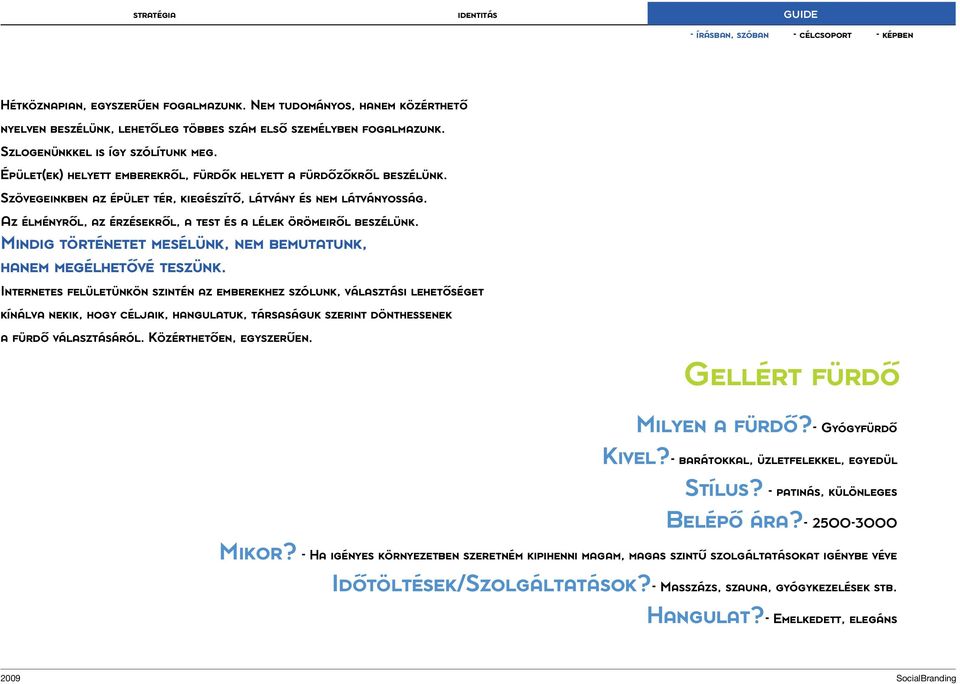Click the blue line 'Mindig történetet mesélünk'

[184, 244]
